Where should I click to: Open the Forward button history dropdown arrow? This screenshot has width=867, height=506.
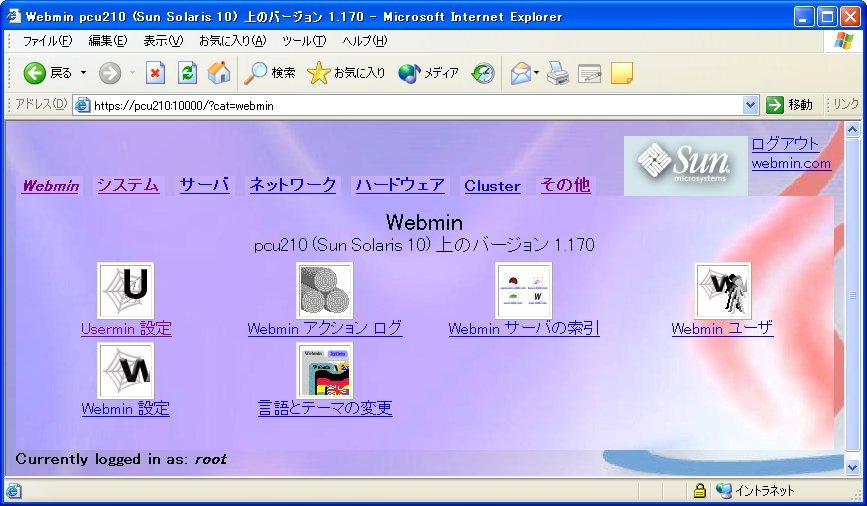coord(132,73)
